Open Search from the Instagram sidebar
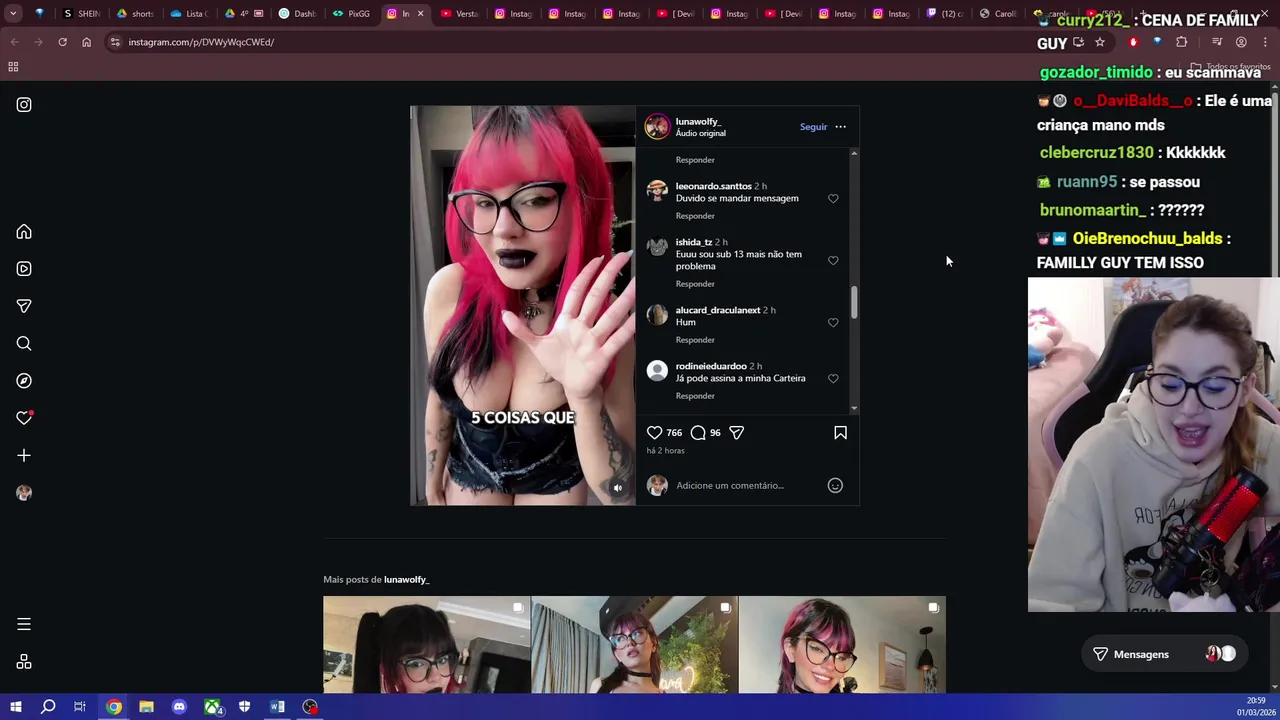 24,344
